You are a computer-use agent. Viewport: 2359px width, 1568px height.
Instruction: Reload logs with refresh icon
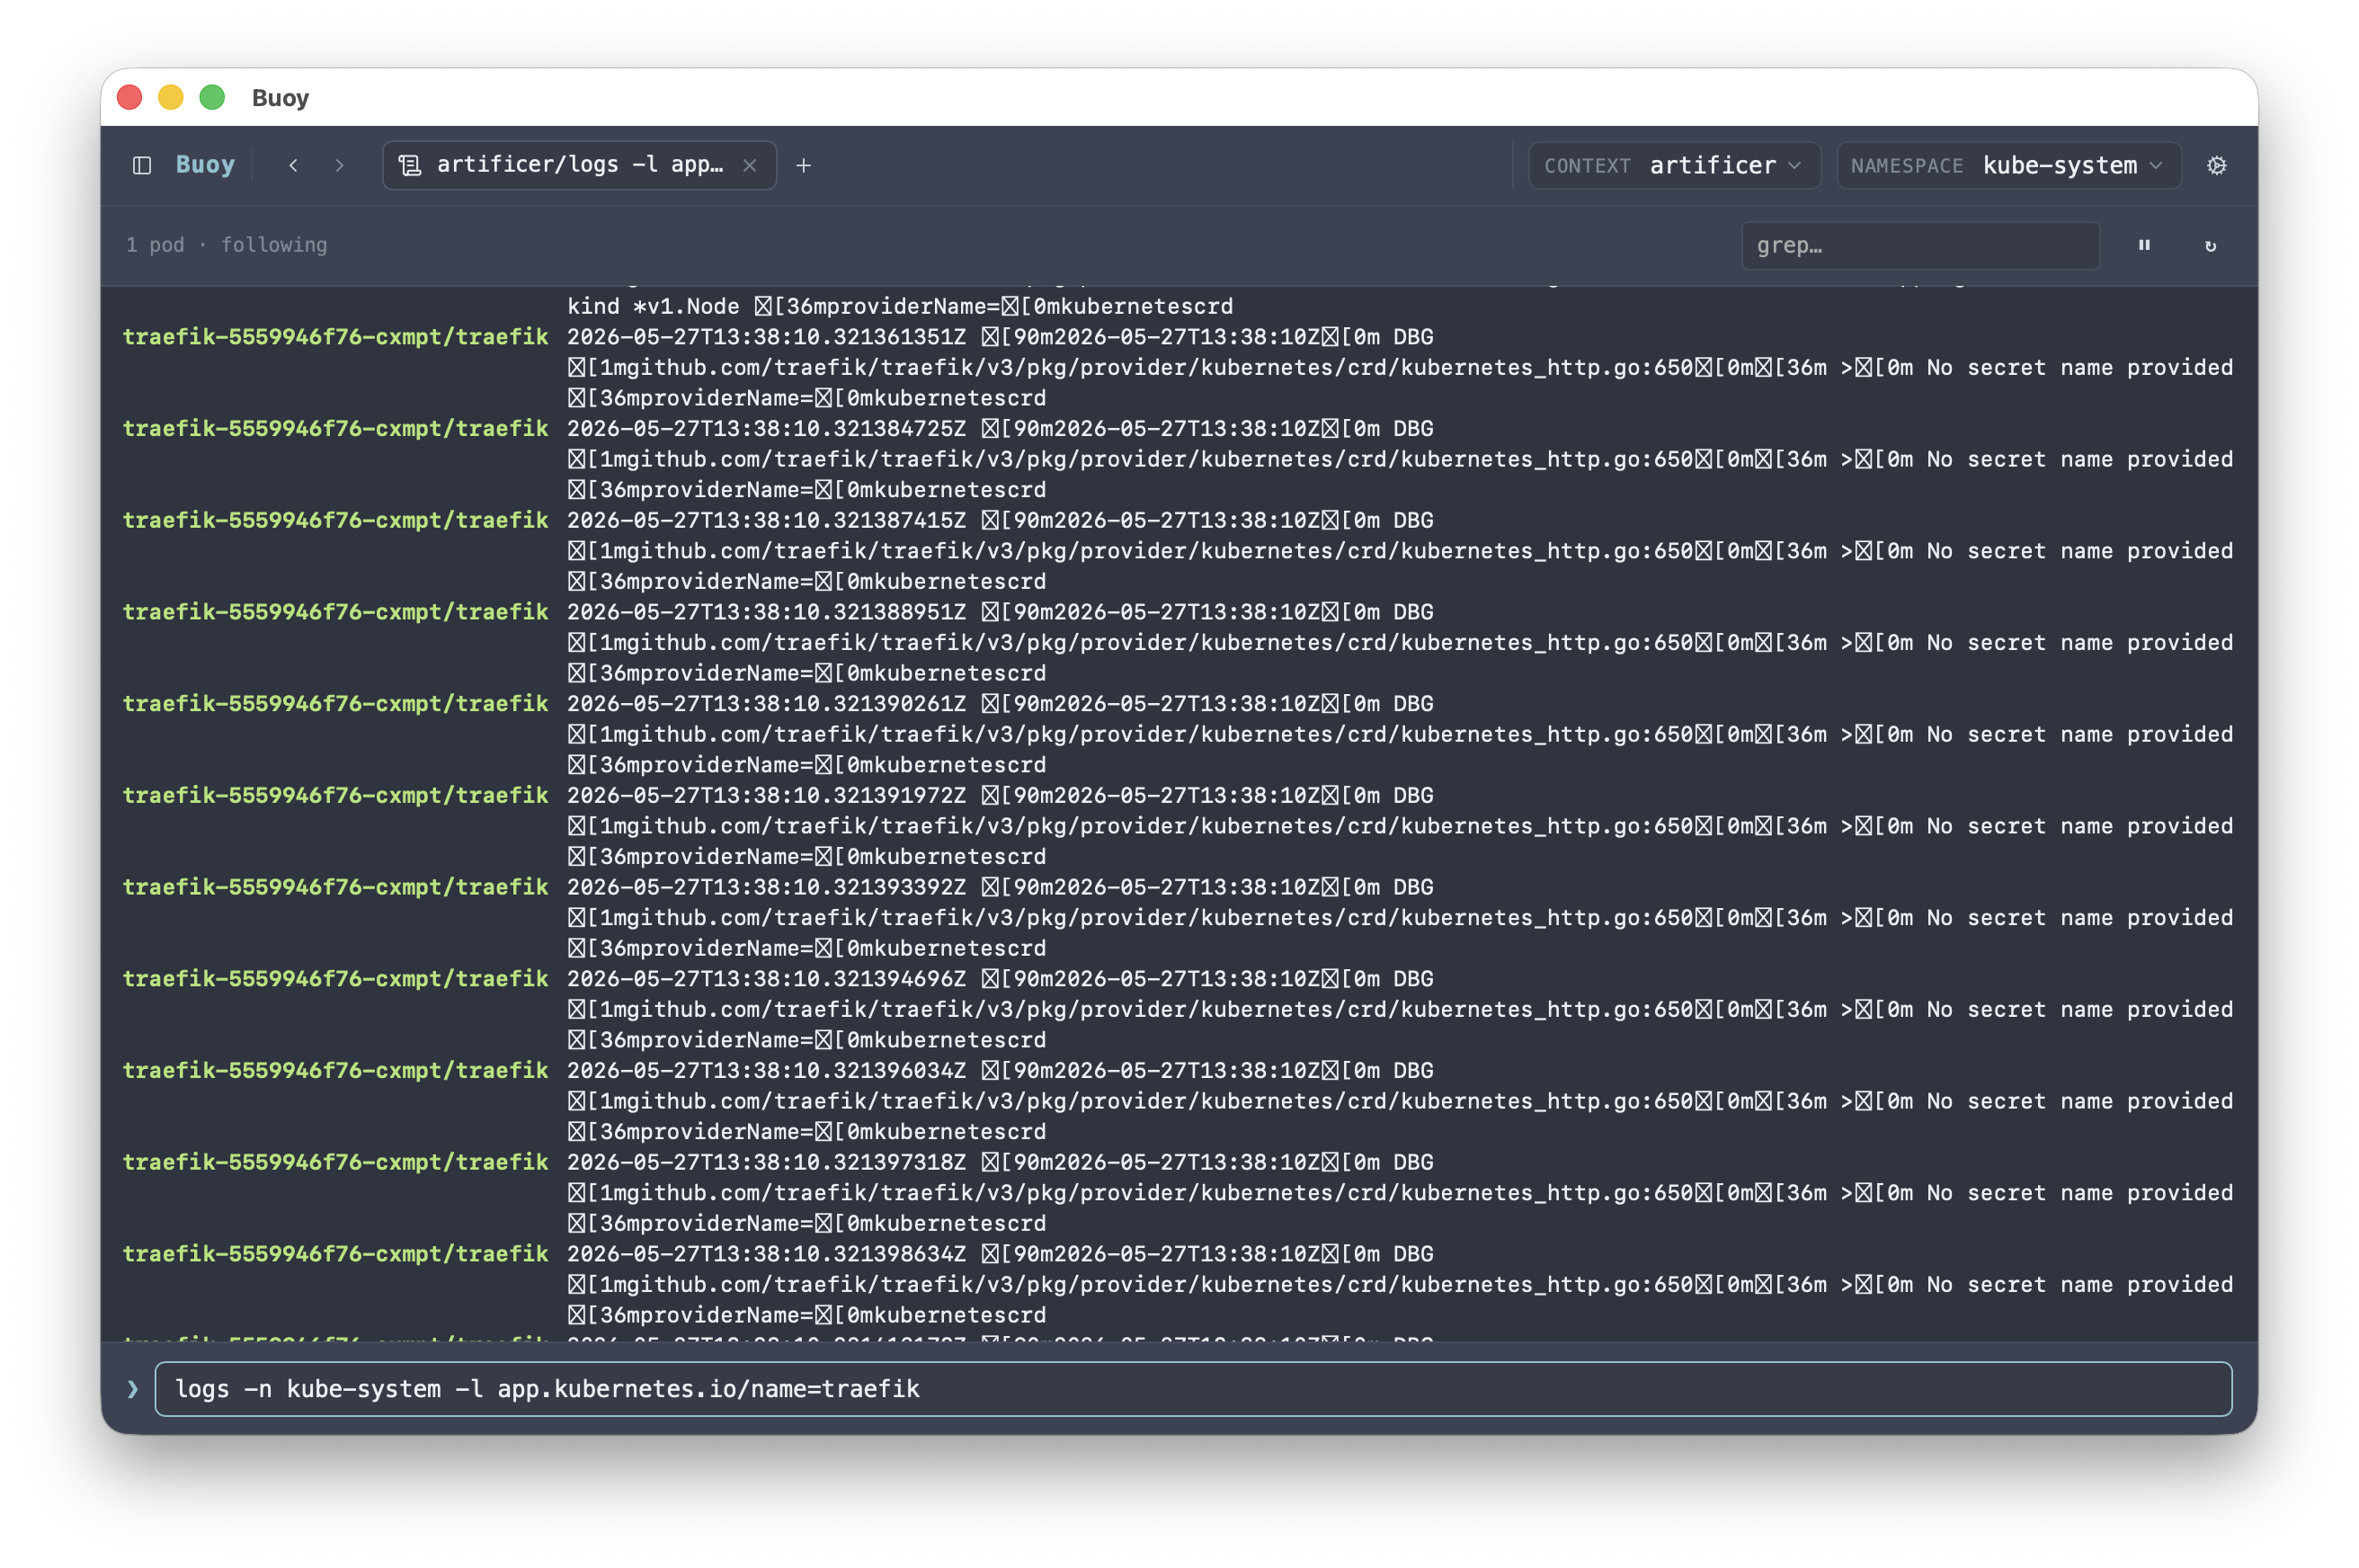click(2210, 245)
